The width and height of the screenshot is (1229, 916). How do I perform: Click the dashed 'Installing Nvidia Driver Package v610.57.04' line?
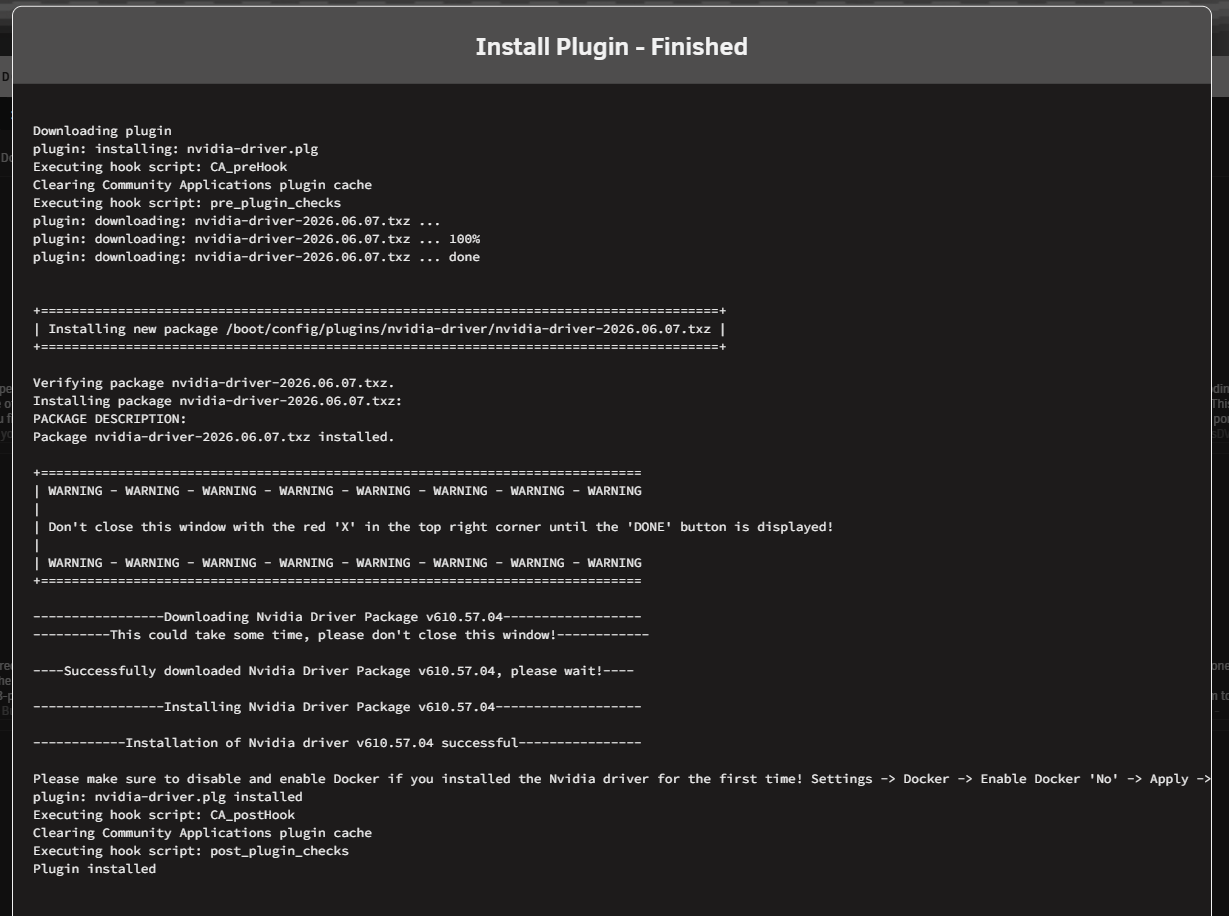[x=337, y=707]
